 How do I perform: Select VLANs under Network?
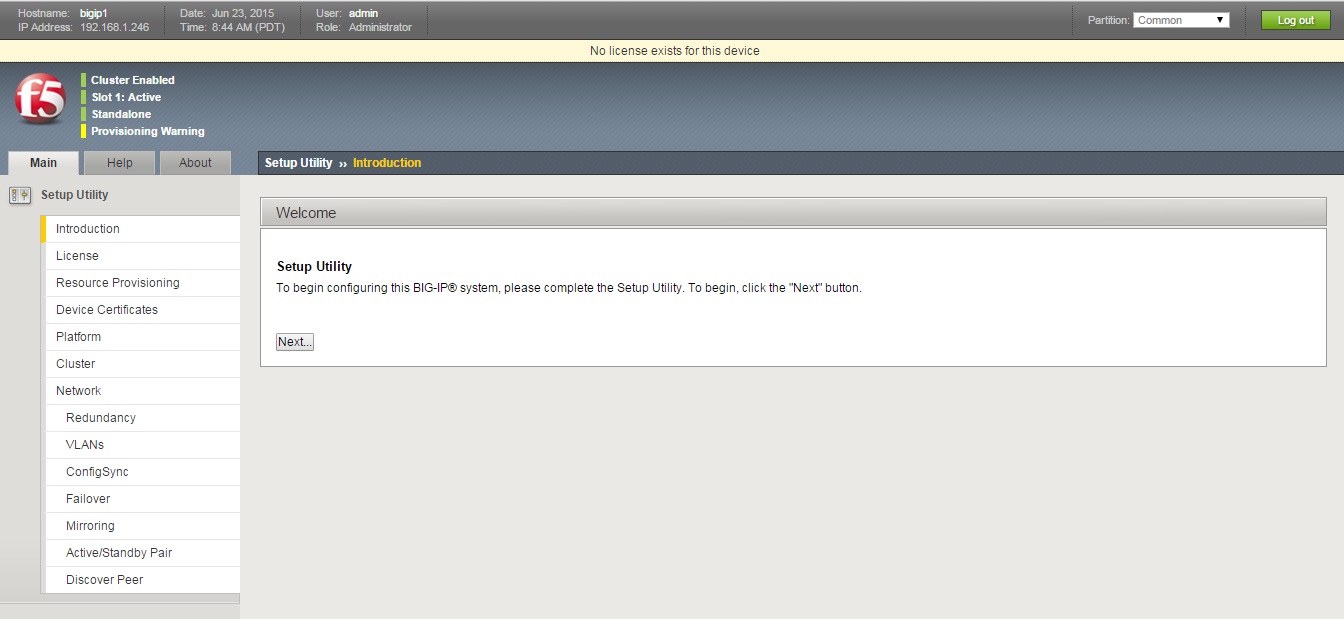(85, 445)
